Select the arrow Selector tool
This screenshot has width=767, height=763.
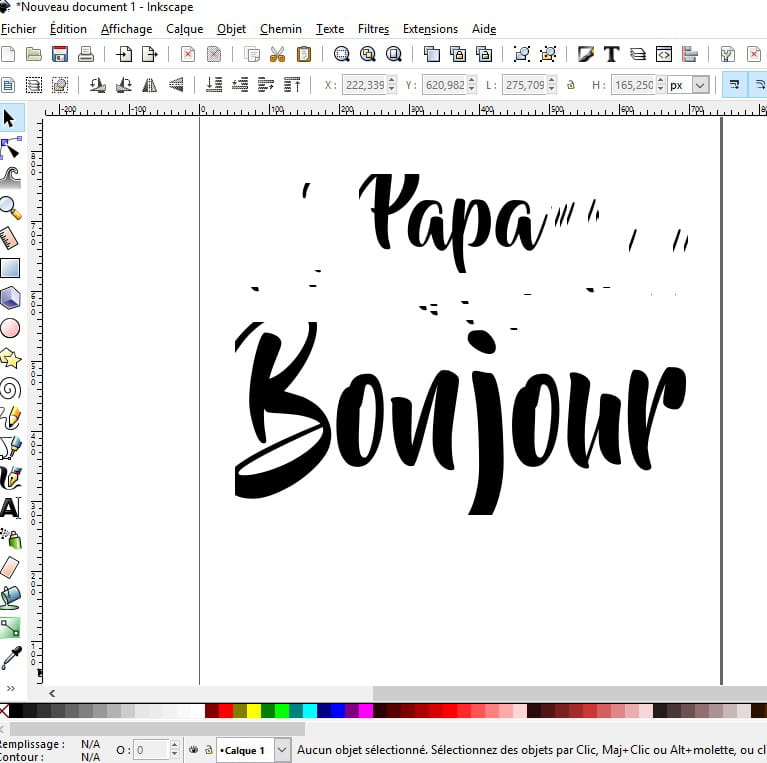pos(9,118)
